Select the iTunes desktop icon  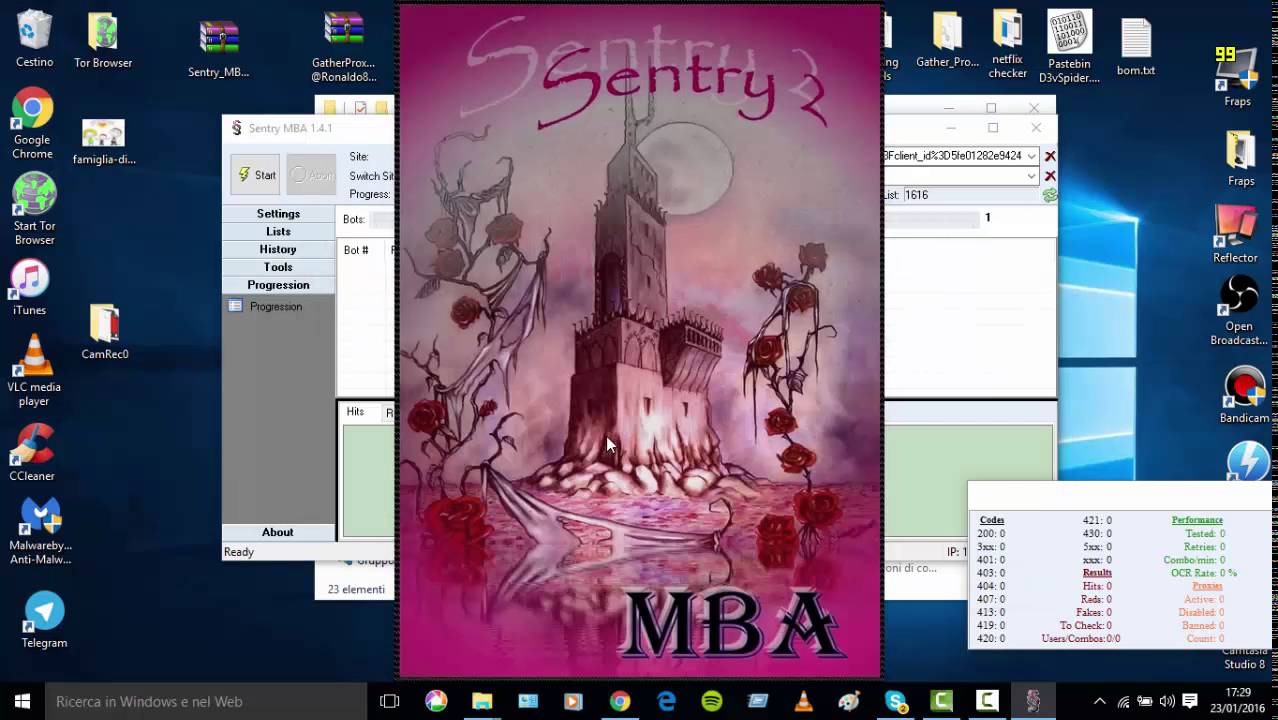tap(30, 288)
